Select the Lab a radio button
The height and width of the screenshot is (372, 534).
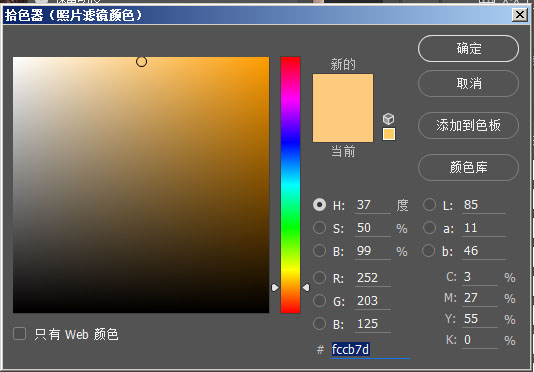pyautogui.click(x=429, y=228)
